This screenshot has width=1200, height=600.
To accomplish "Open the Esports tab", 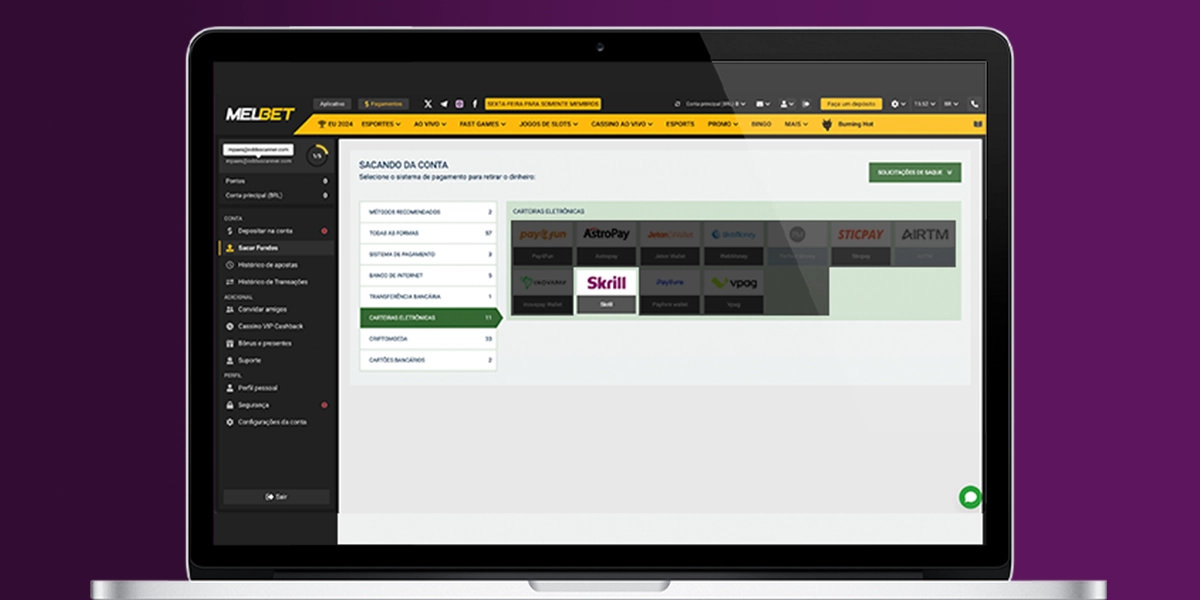I will click(x=680, y=124).
